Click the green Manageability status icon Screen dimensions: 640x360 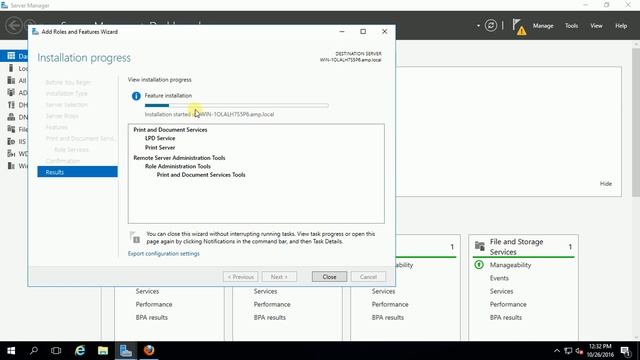[479, 265]
